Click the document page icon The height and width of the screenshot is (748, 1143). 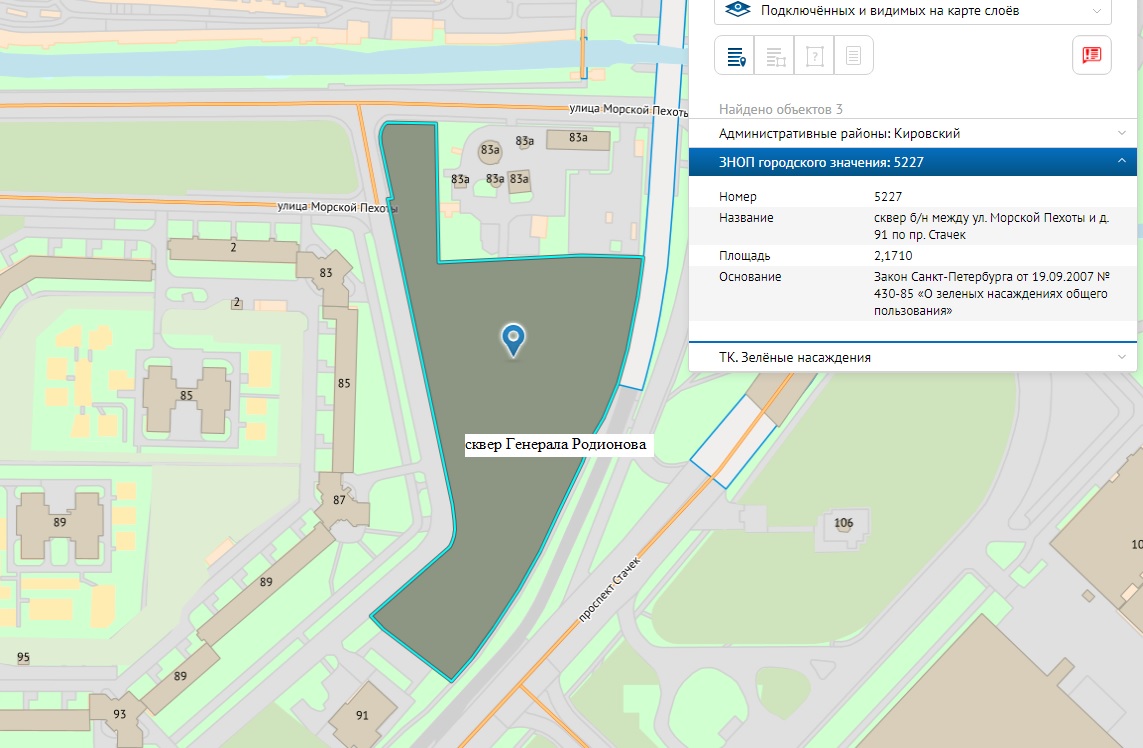(x=853, y=56)
